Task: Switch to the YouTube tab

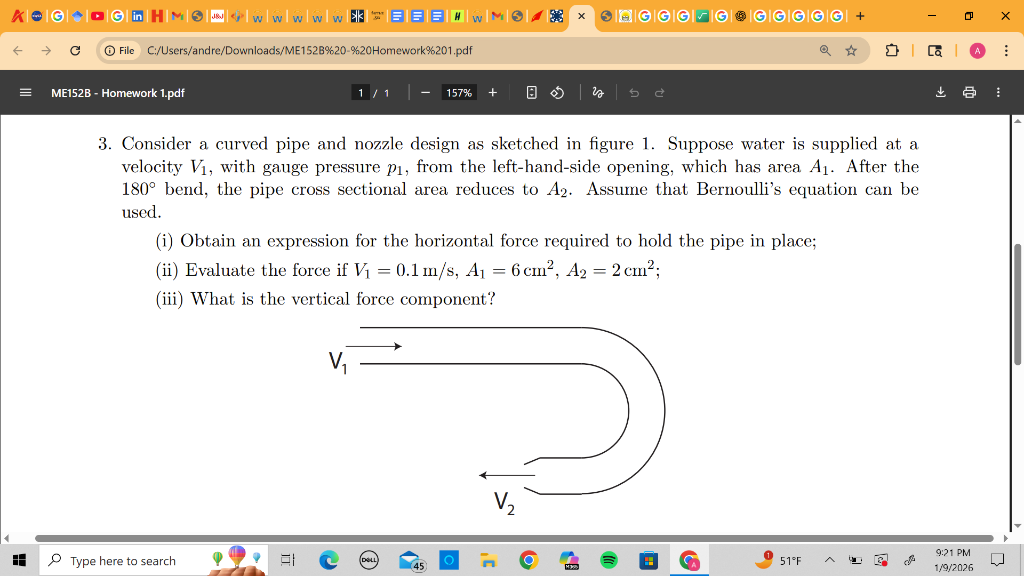Action: [x=97, y=16]
